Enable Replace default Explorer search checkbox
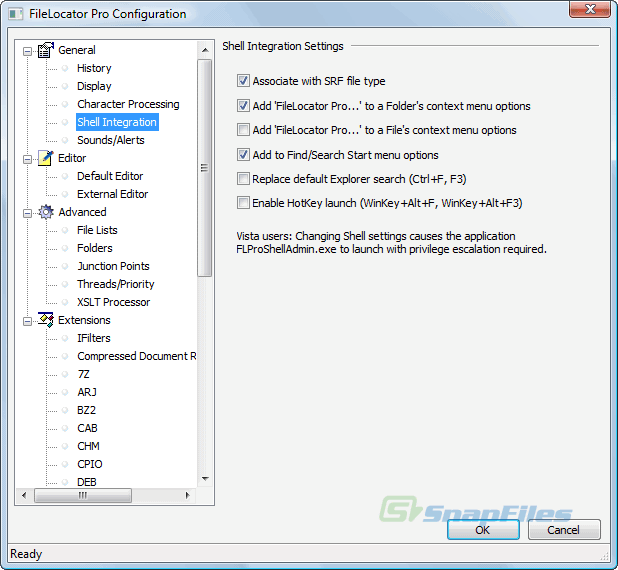Viewport: 618px width, 570px height. point(243,179)
